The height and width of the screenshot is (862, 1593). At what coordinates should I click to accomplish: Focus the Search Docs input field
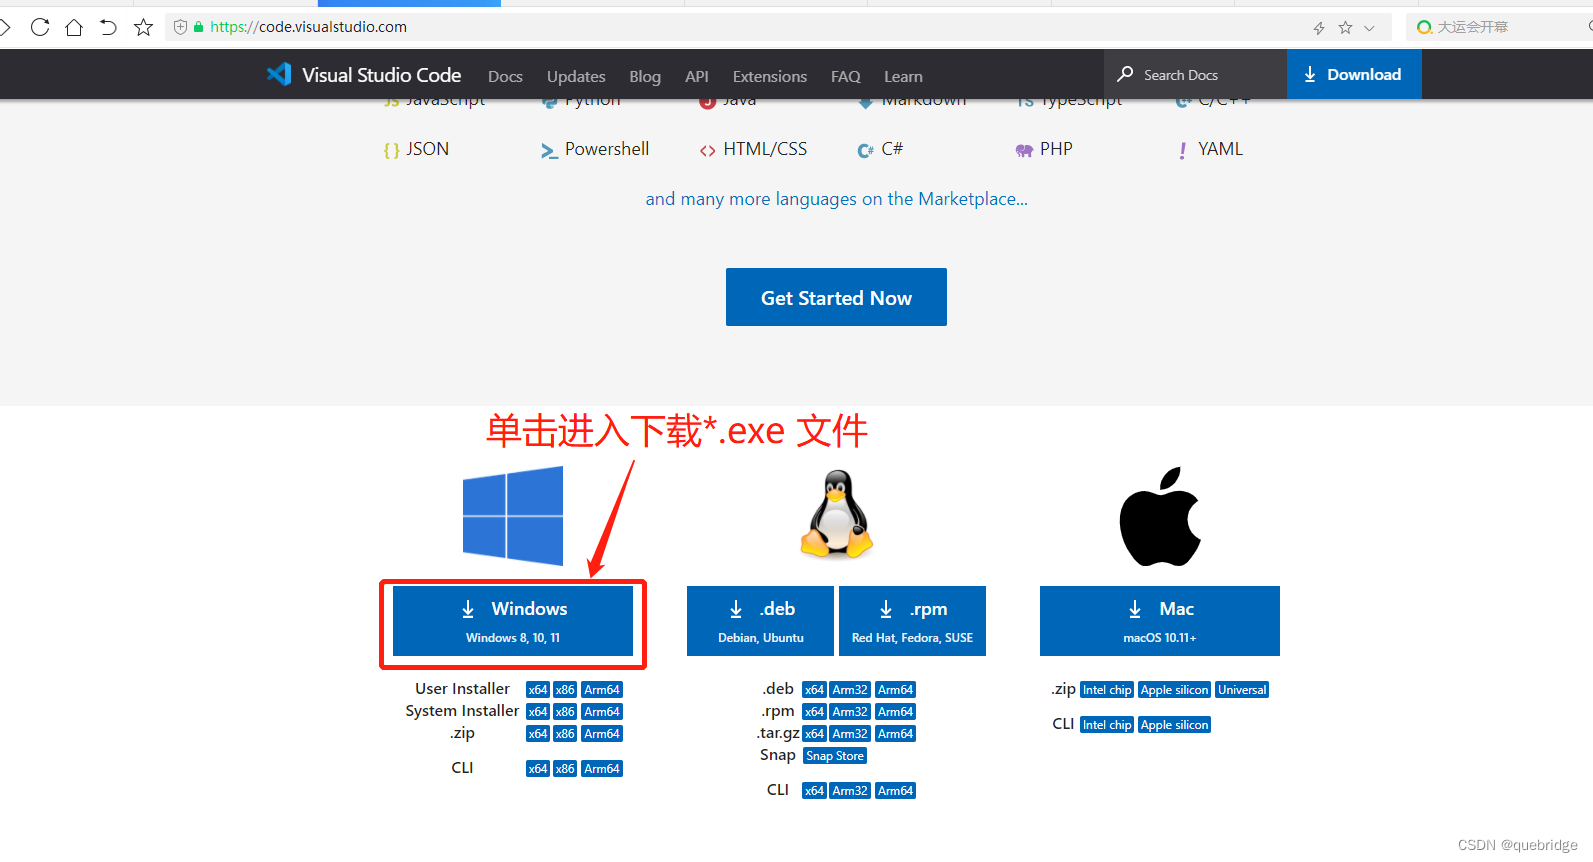point(1195,74)
